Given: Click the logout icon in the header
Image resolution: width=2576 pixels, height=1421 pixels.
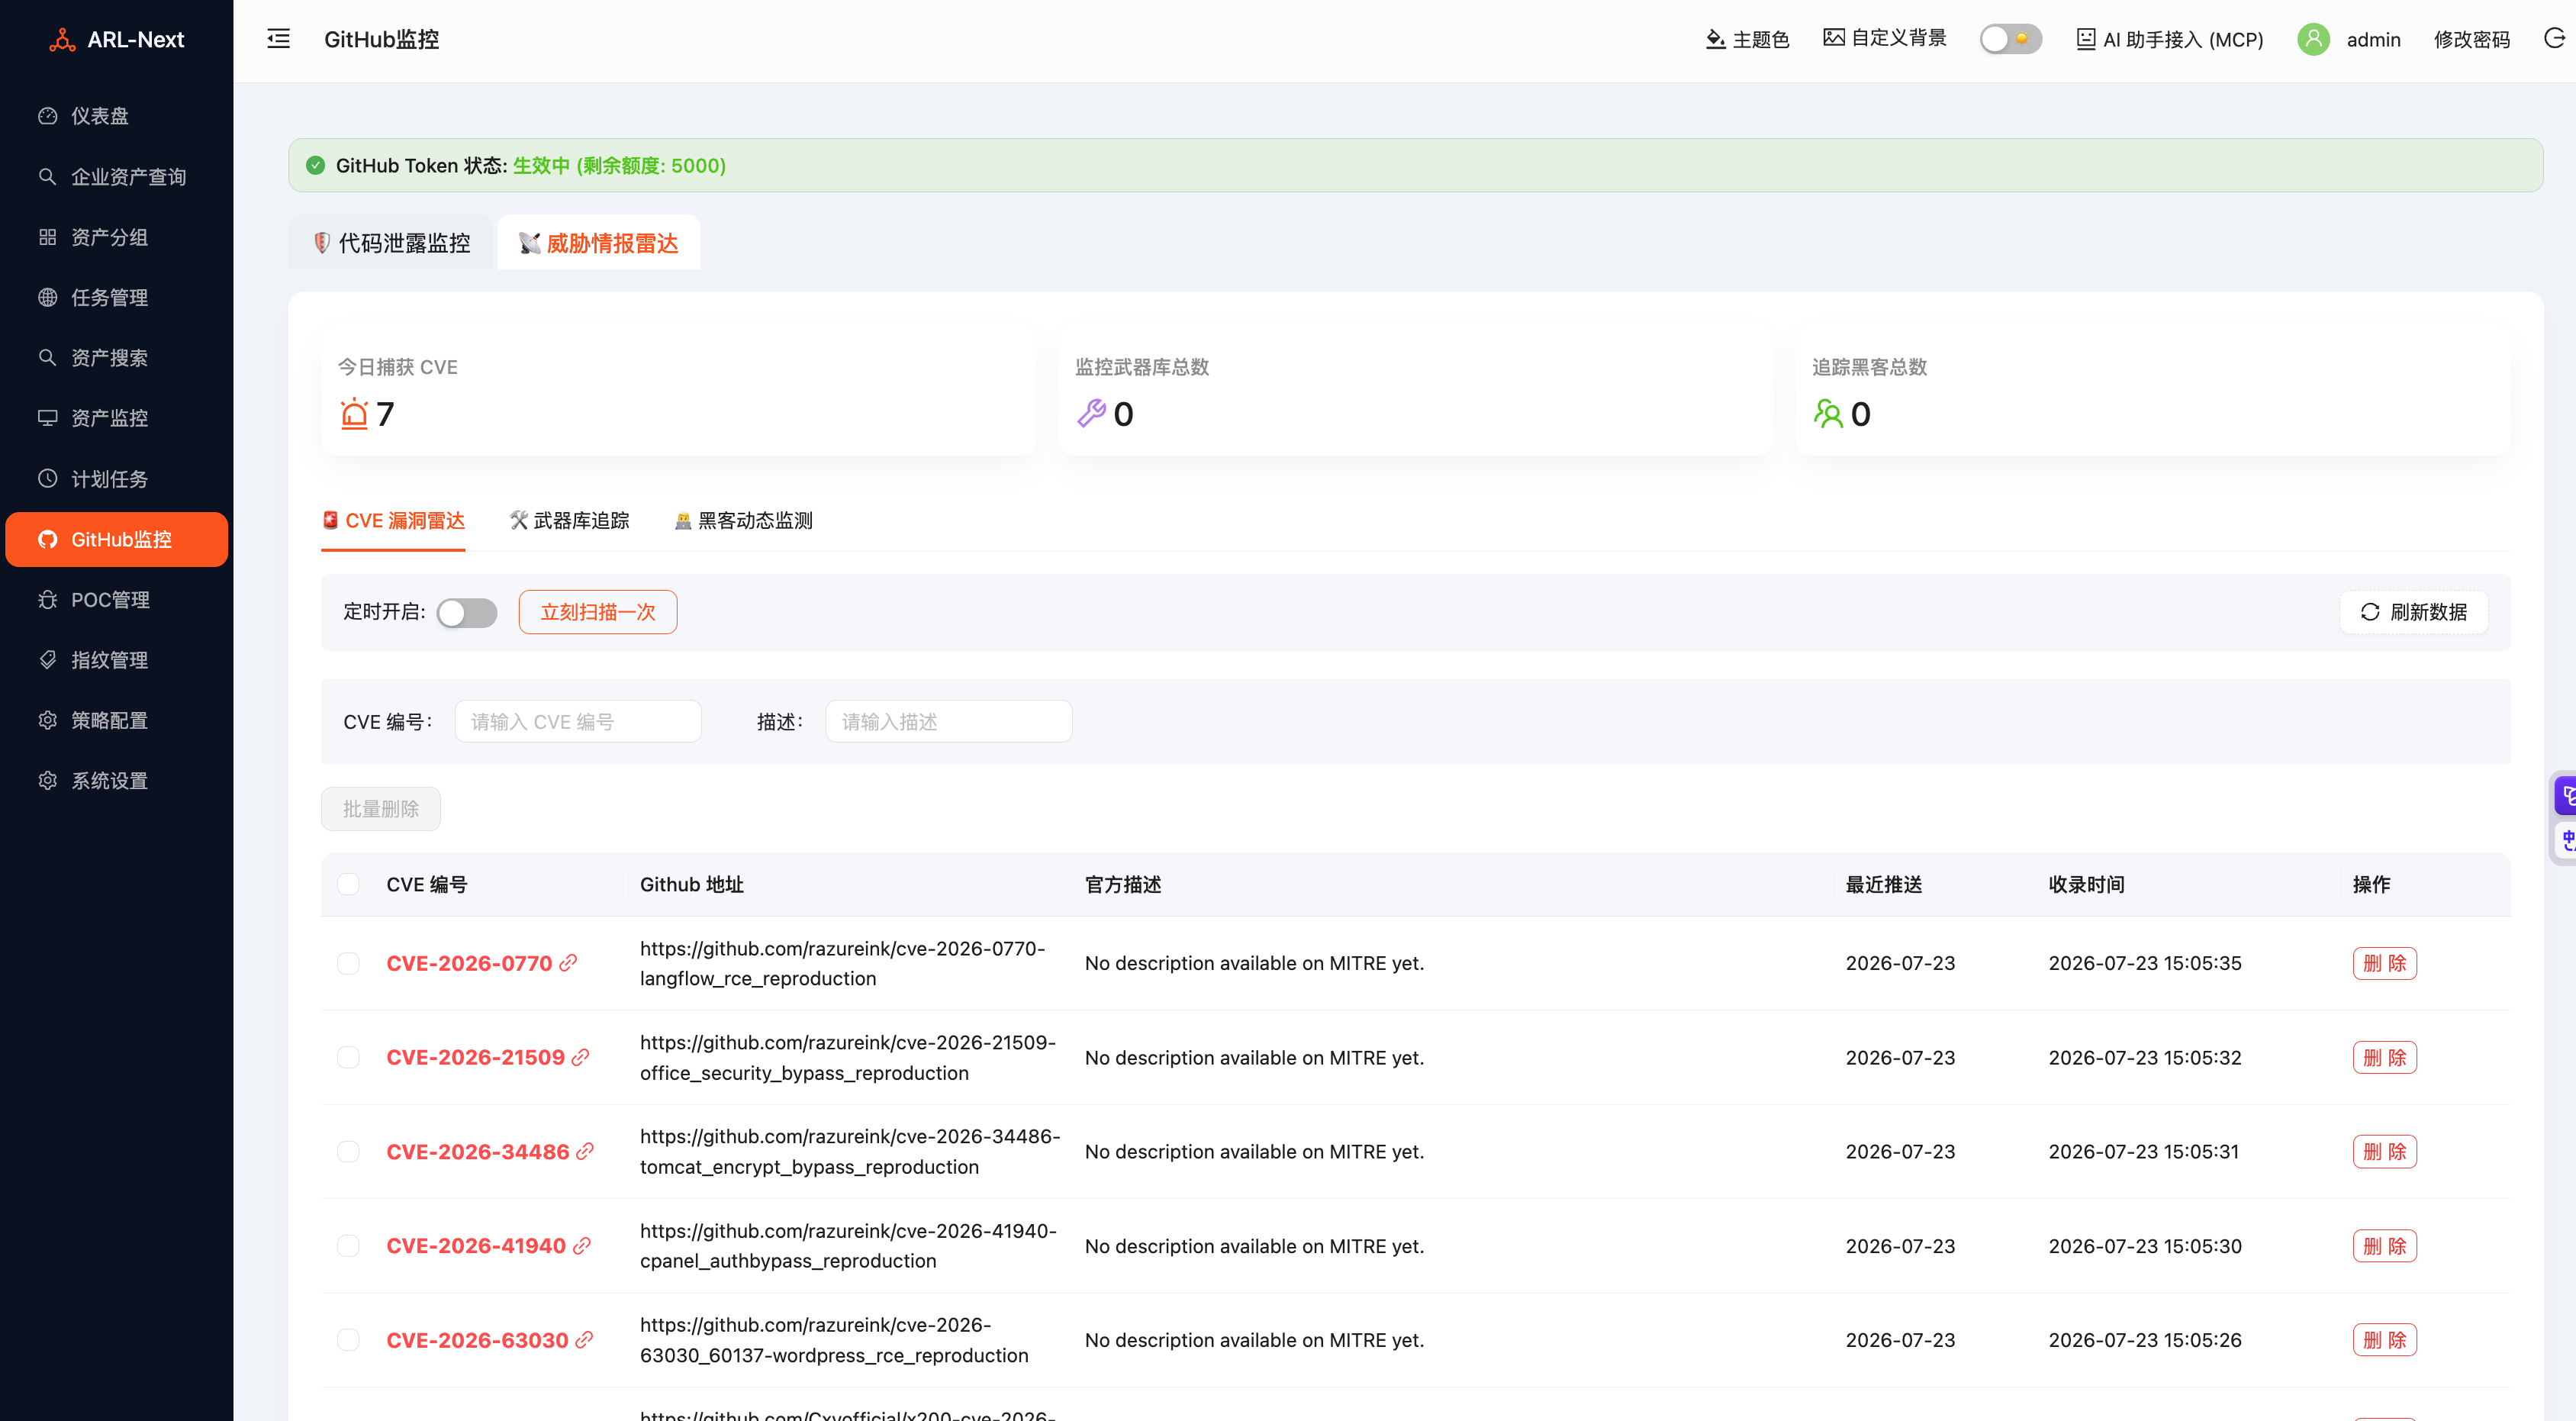Looking at the screenshot, I should pos(2553,39).
